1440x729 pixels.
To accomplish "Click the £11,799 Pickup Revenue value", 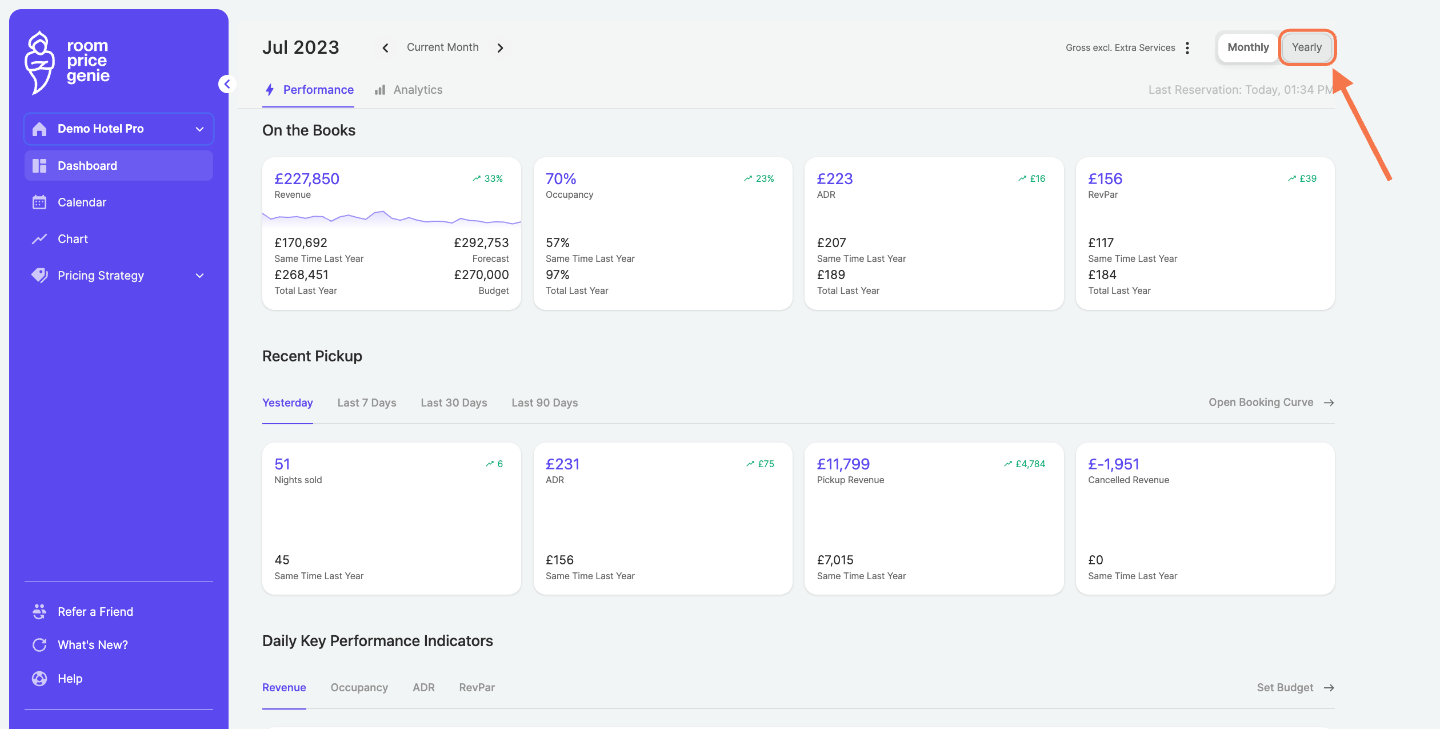I will 843,464.
